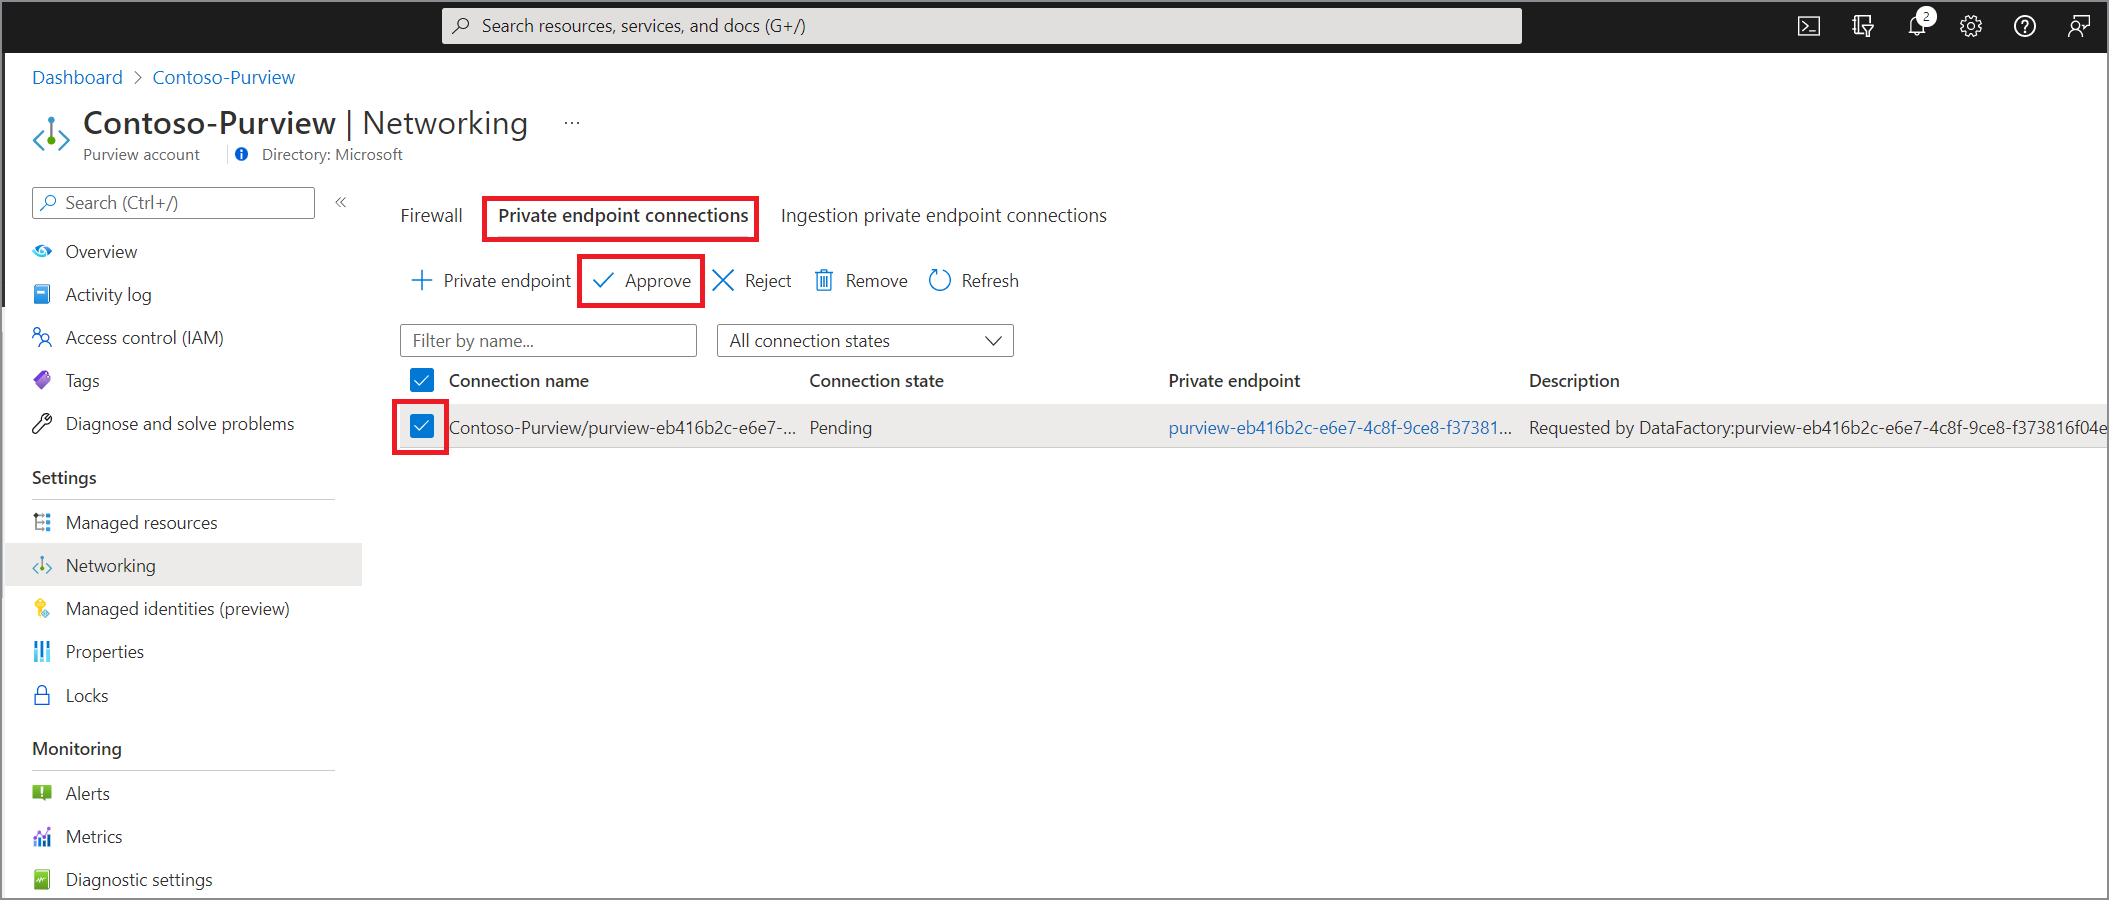Click the Diagnostic settings icon
This screenshot has height=900, width=2109.
42,879
